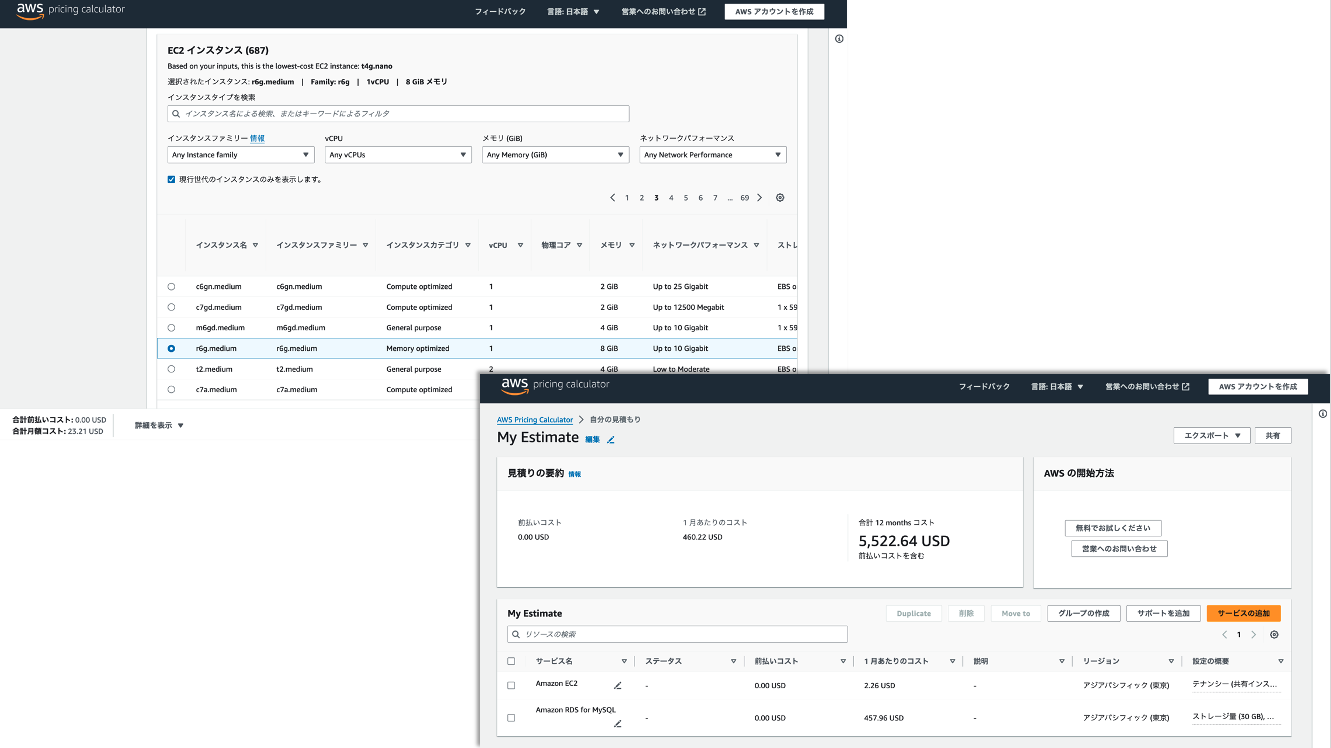The width and height of the screenshot is (1331, 748).
Task: Click next page arrow in My Estimate table
Action: [1253, 635]
